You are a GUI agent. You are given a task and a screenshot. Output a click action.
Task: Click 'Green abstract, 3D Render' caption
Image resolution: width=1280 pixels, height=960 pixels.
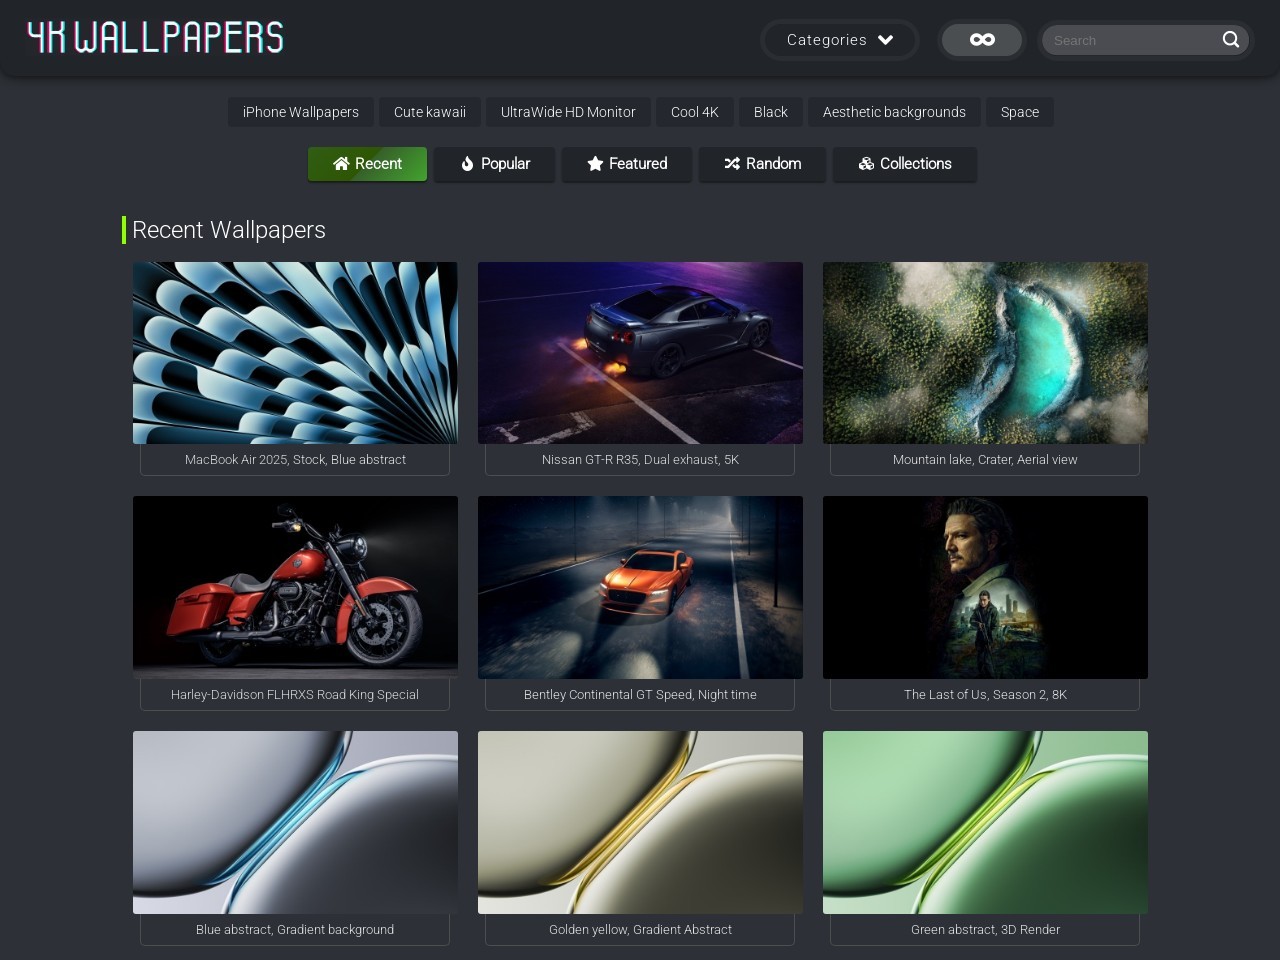pos(985,930)
